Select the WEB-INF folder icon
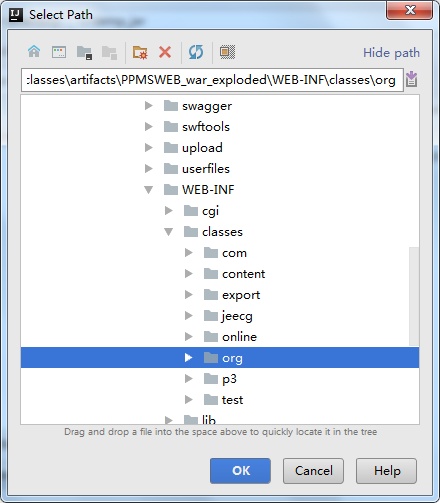 [171, 190]
